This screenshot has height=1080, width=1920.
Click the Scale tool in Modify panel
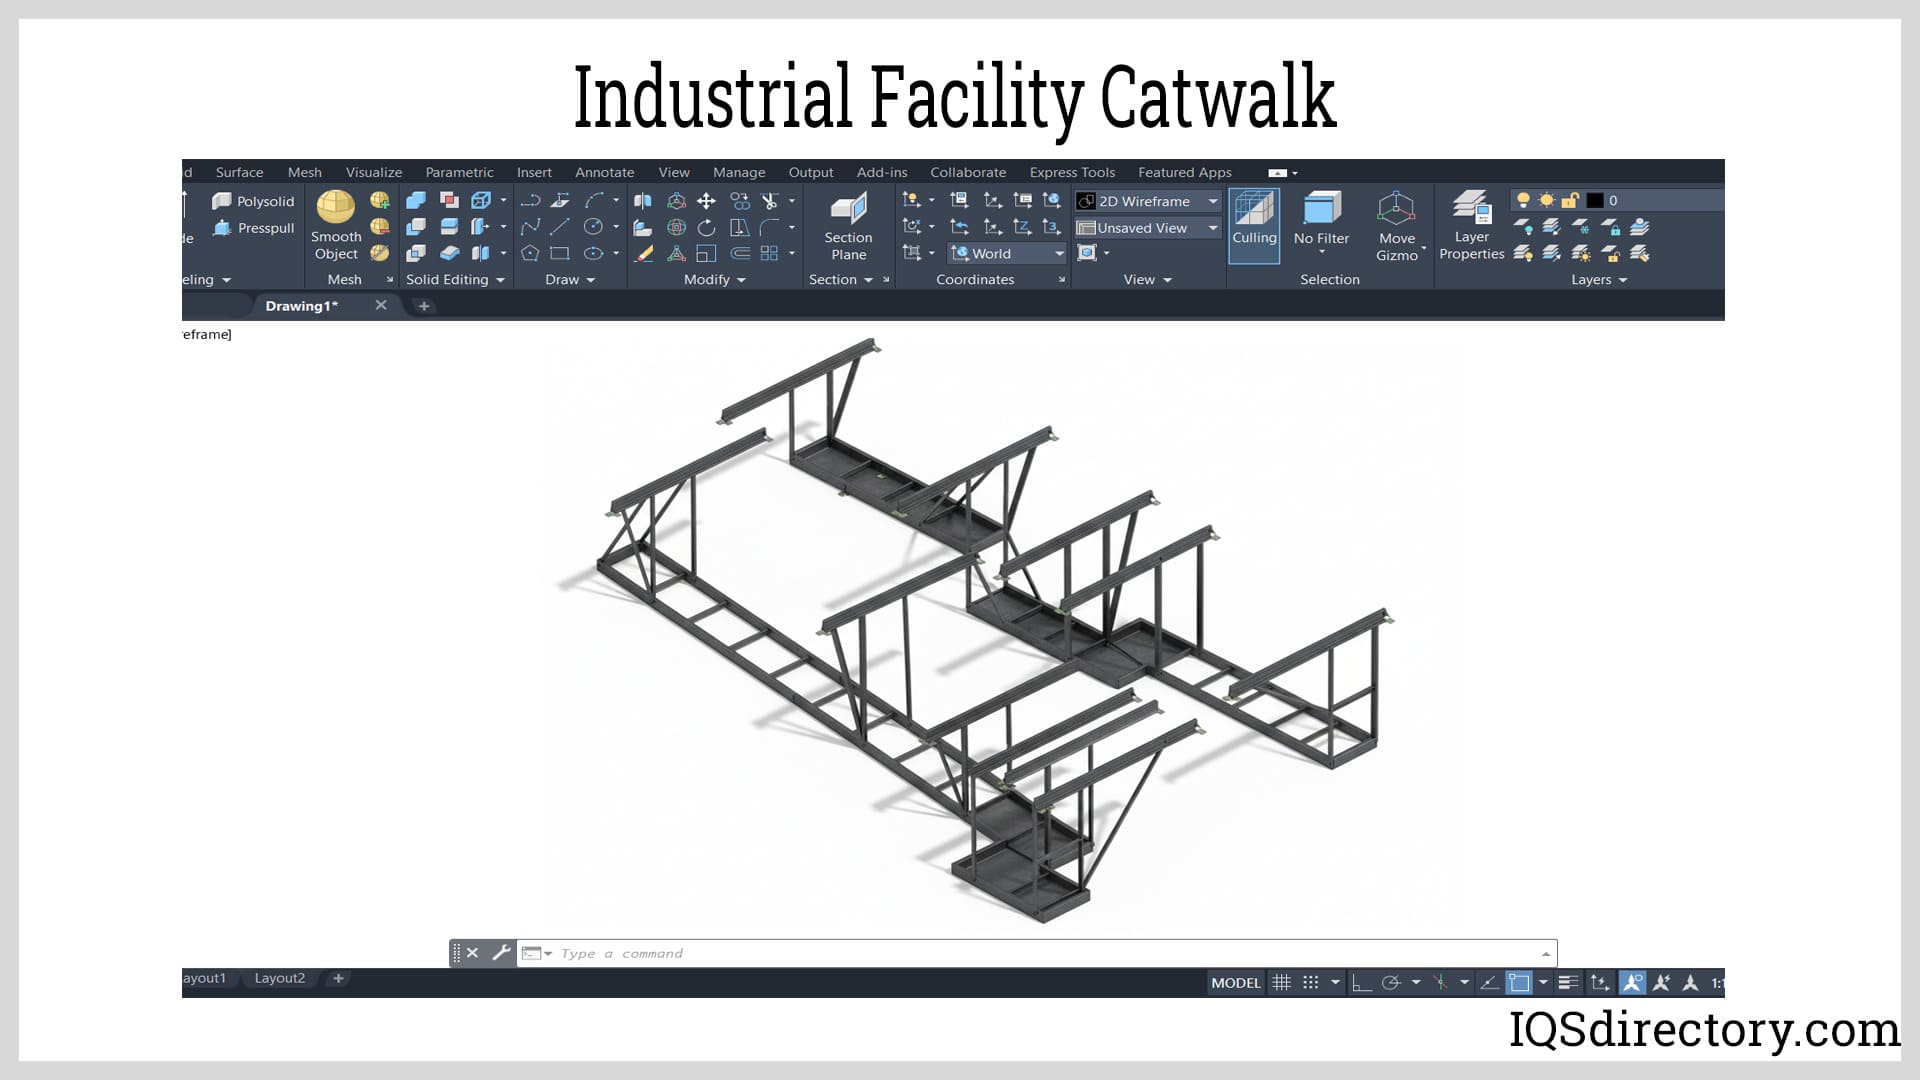coord(706,254)
